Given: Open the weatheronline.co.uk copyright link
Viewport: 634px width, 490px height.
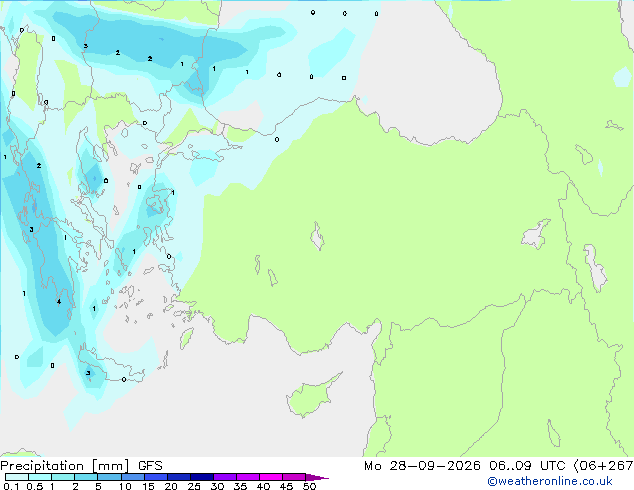Looking at the screenshot, I should point(550,481).
